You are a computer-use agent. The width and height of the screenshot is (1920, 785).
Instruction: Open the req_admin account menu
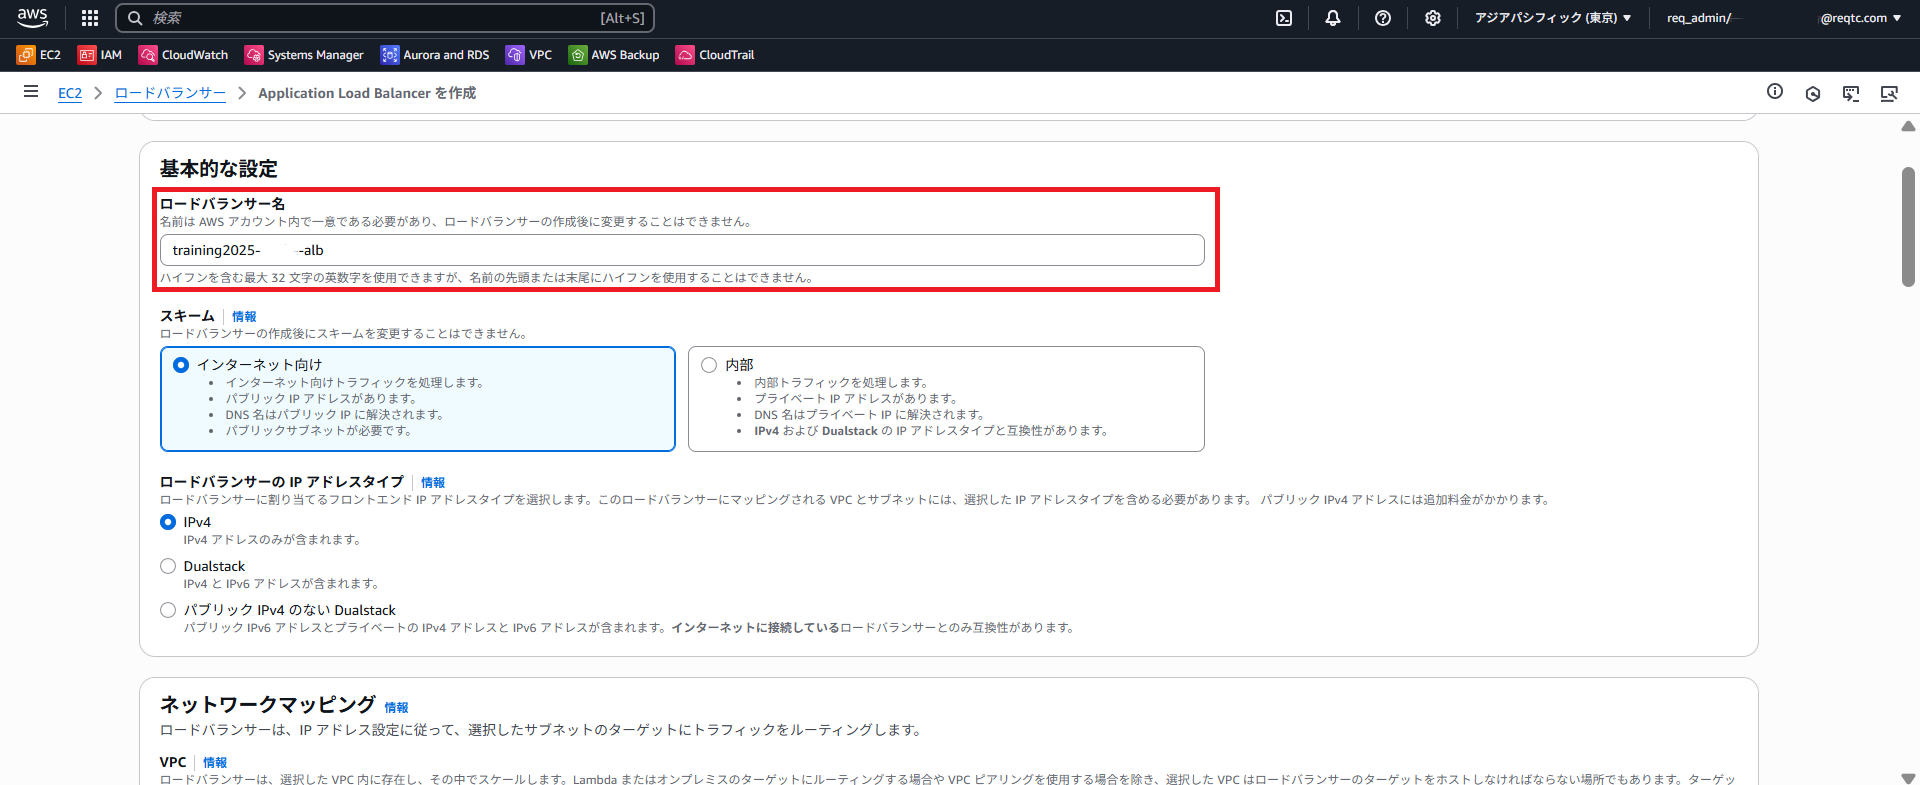click(1784, 18)
